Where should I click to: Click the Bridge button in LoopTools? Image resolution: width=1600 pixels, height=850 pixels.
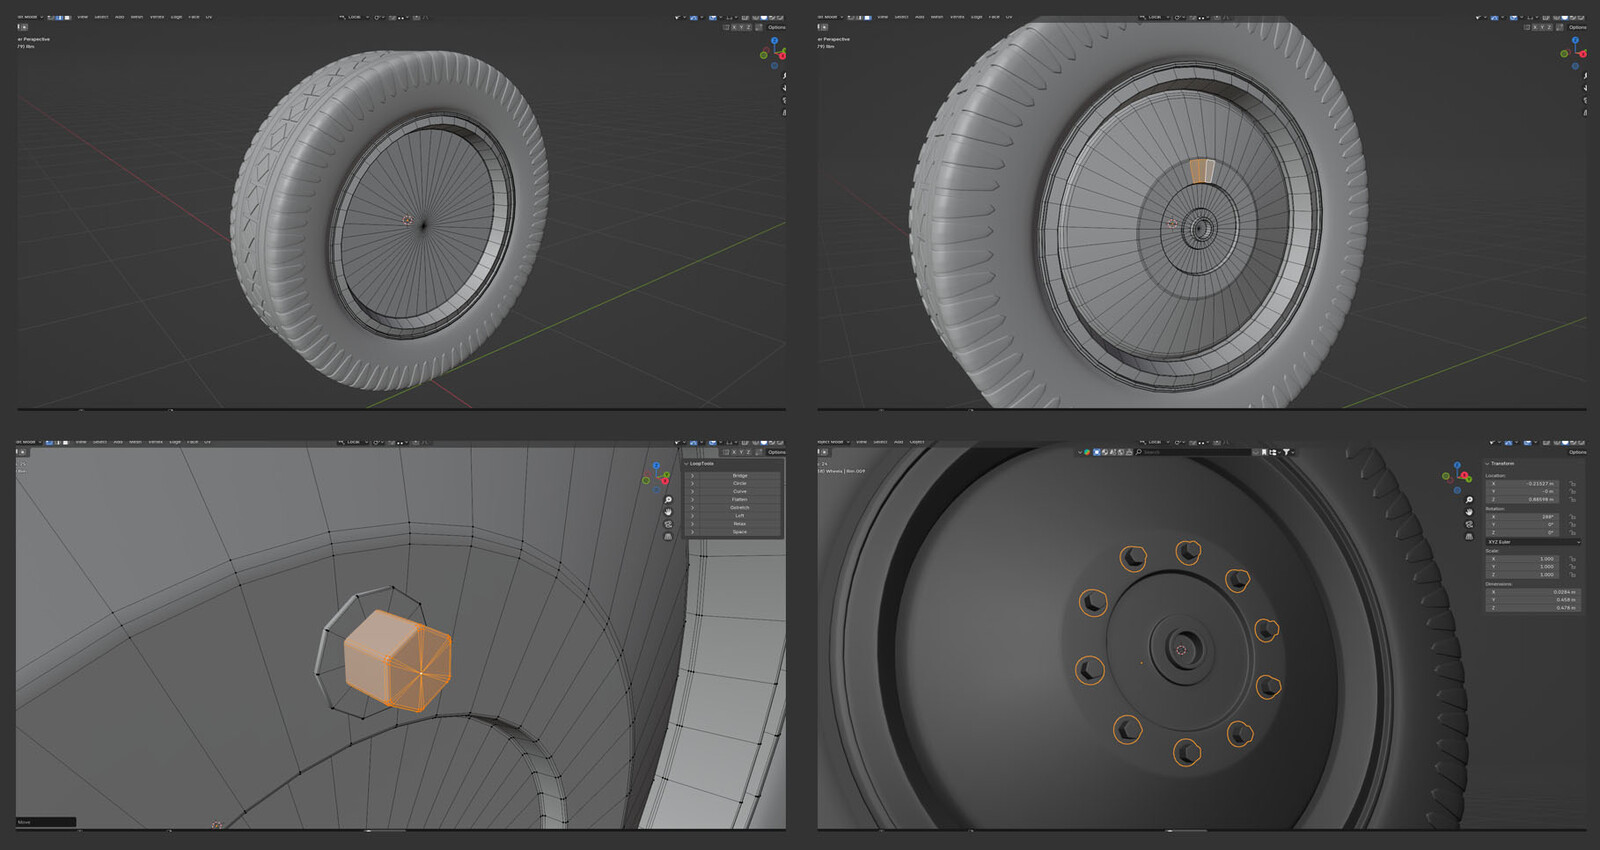740,476
